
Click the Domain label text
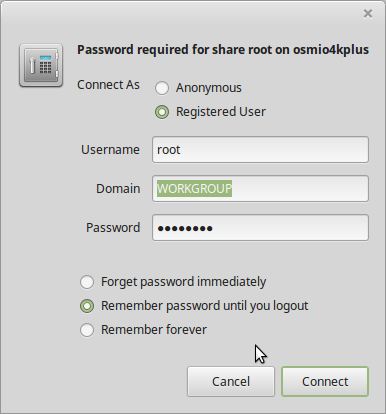click(118, 189)
